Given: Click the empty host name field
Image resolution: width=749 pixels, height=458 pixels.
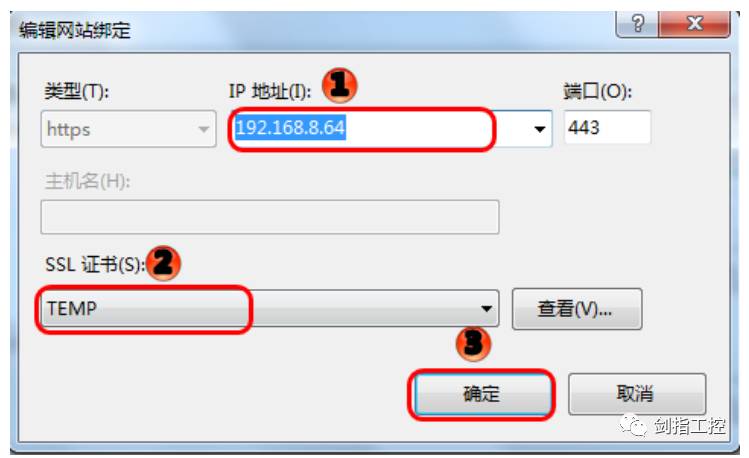Looking at the screenshot, I should pos(270,217).
